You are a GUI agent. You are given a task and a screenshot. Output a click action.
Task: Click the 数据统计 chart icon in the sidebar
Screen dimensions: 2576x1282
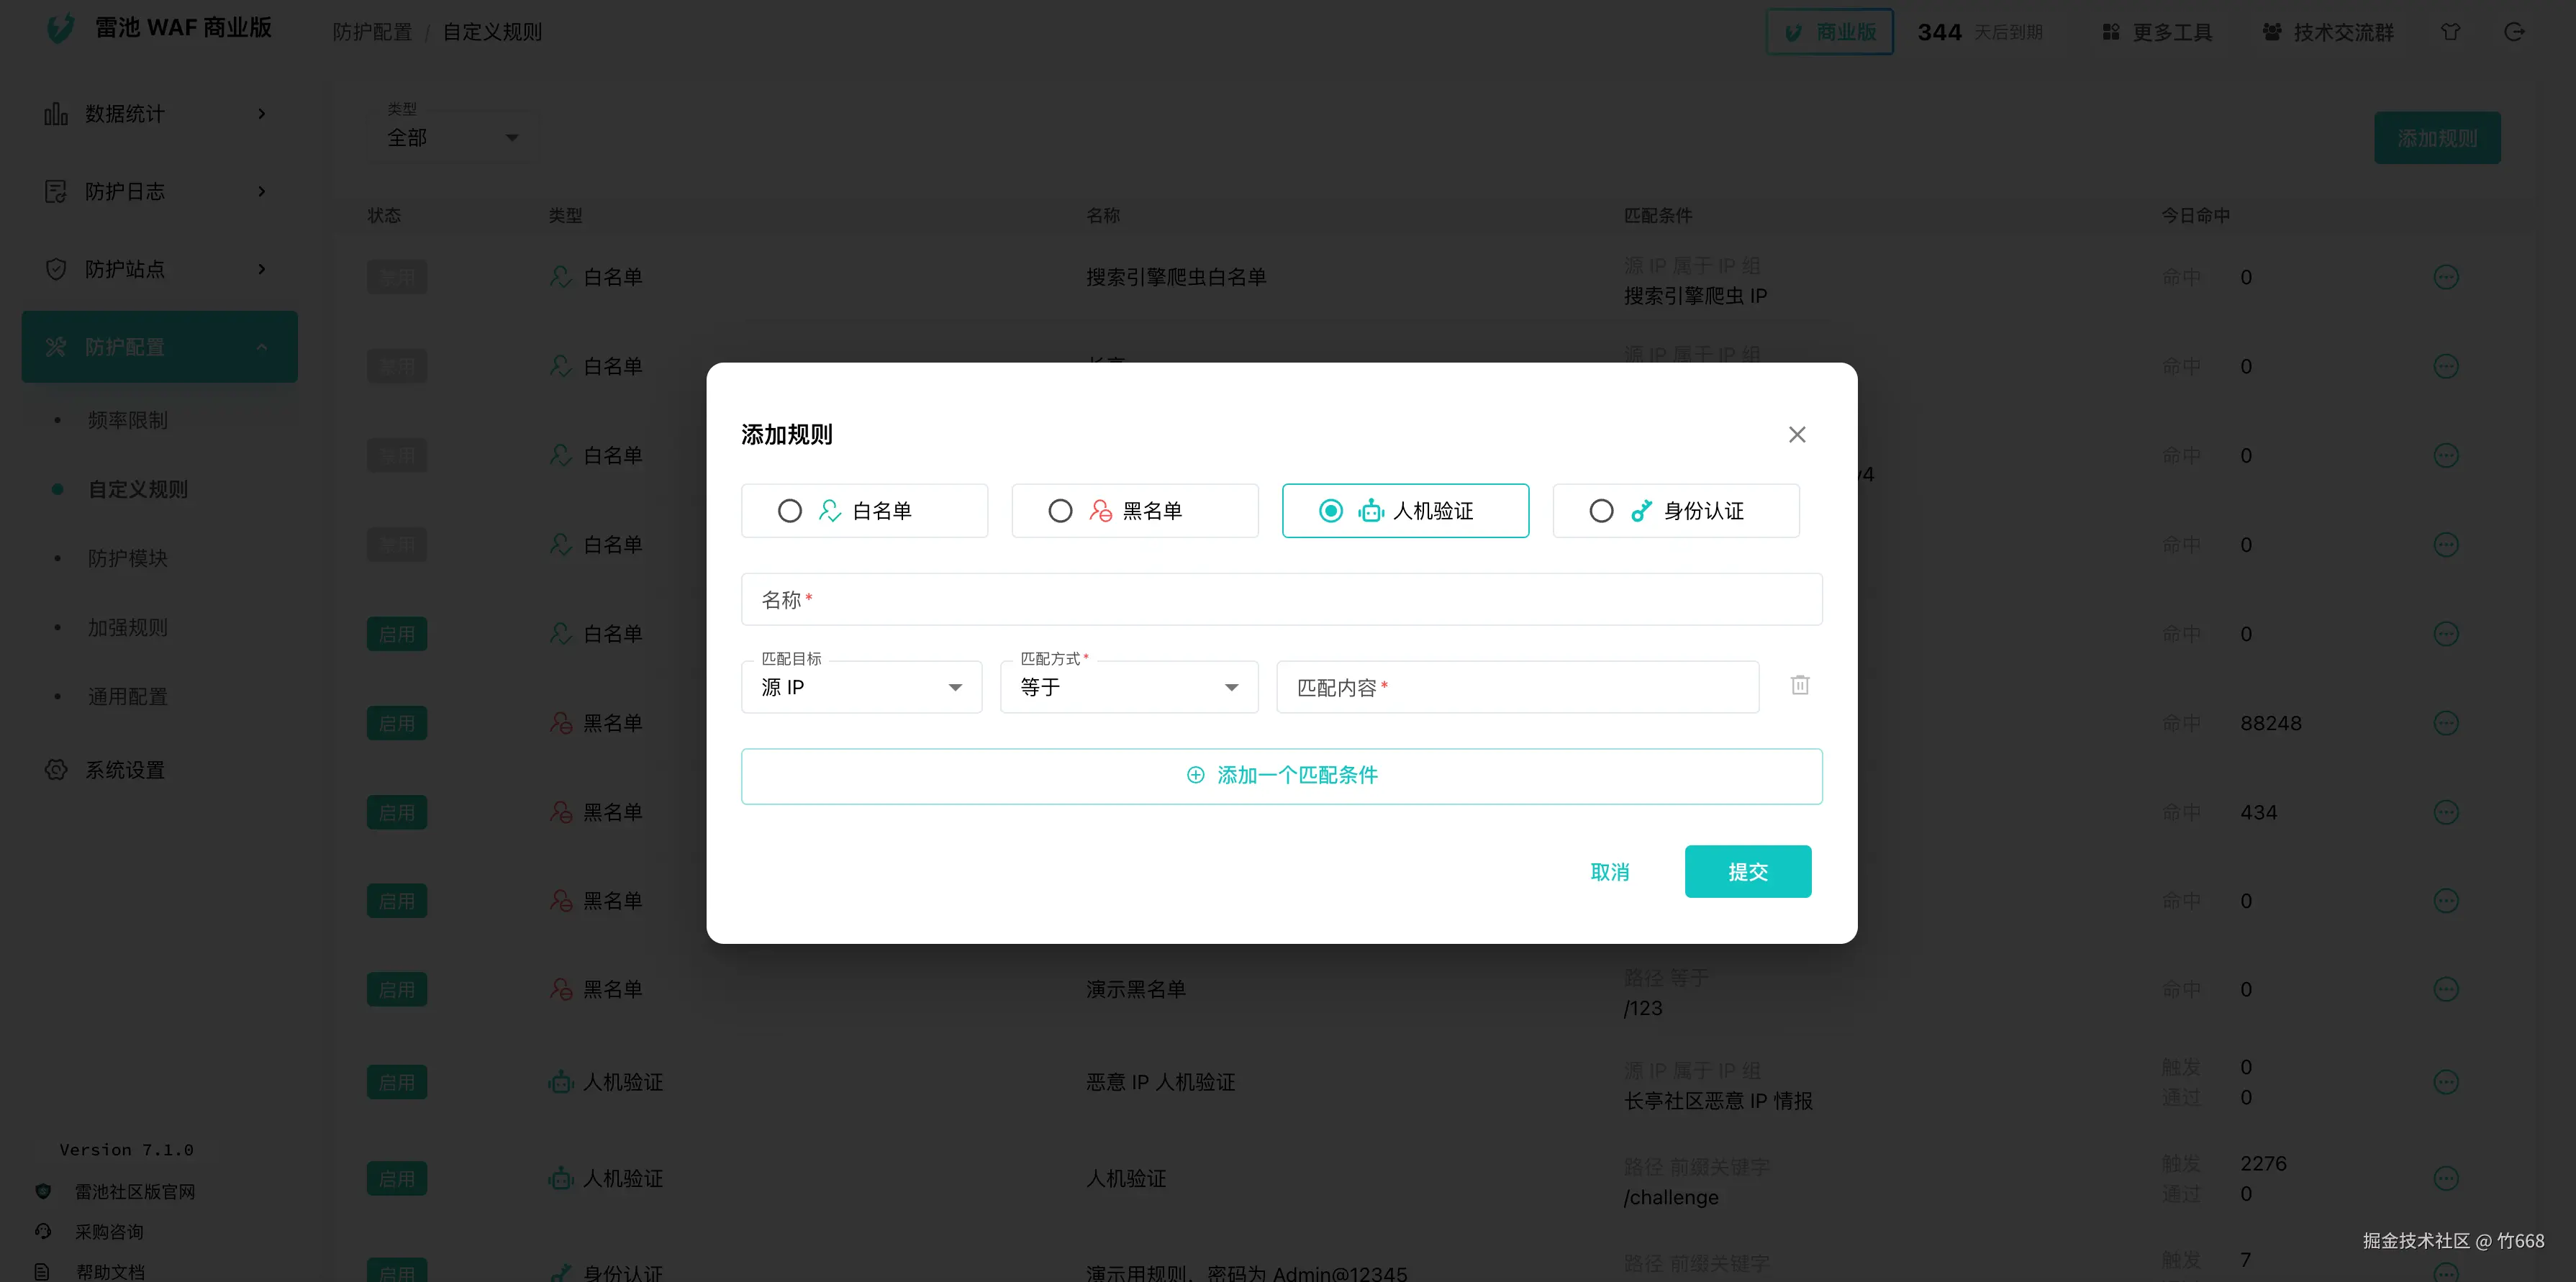(x=56, y=114)
